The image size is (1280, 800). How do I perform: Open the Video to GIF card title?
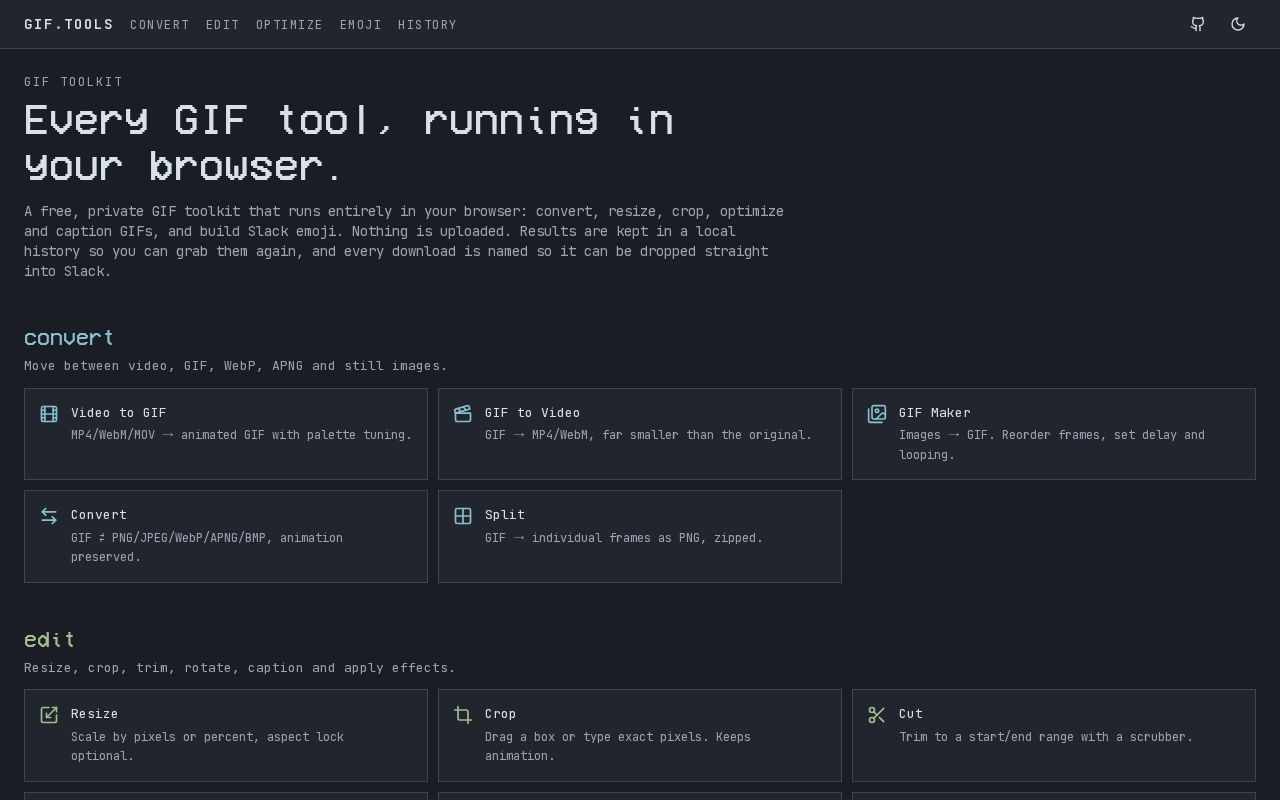[119, 413]
